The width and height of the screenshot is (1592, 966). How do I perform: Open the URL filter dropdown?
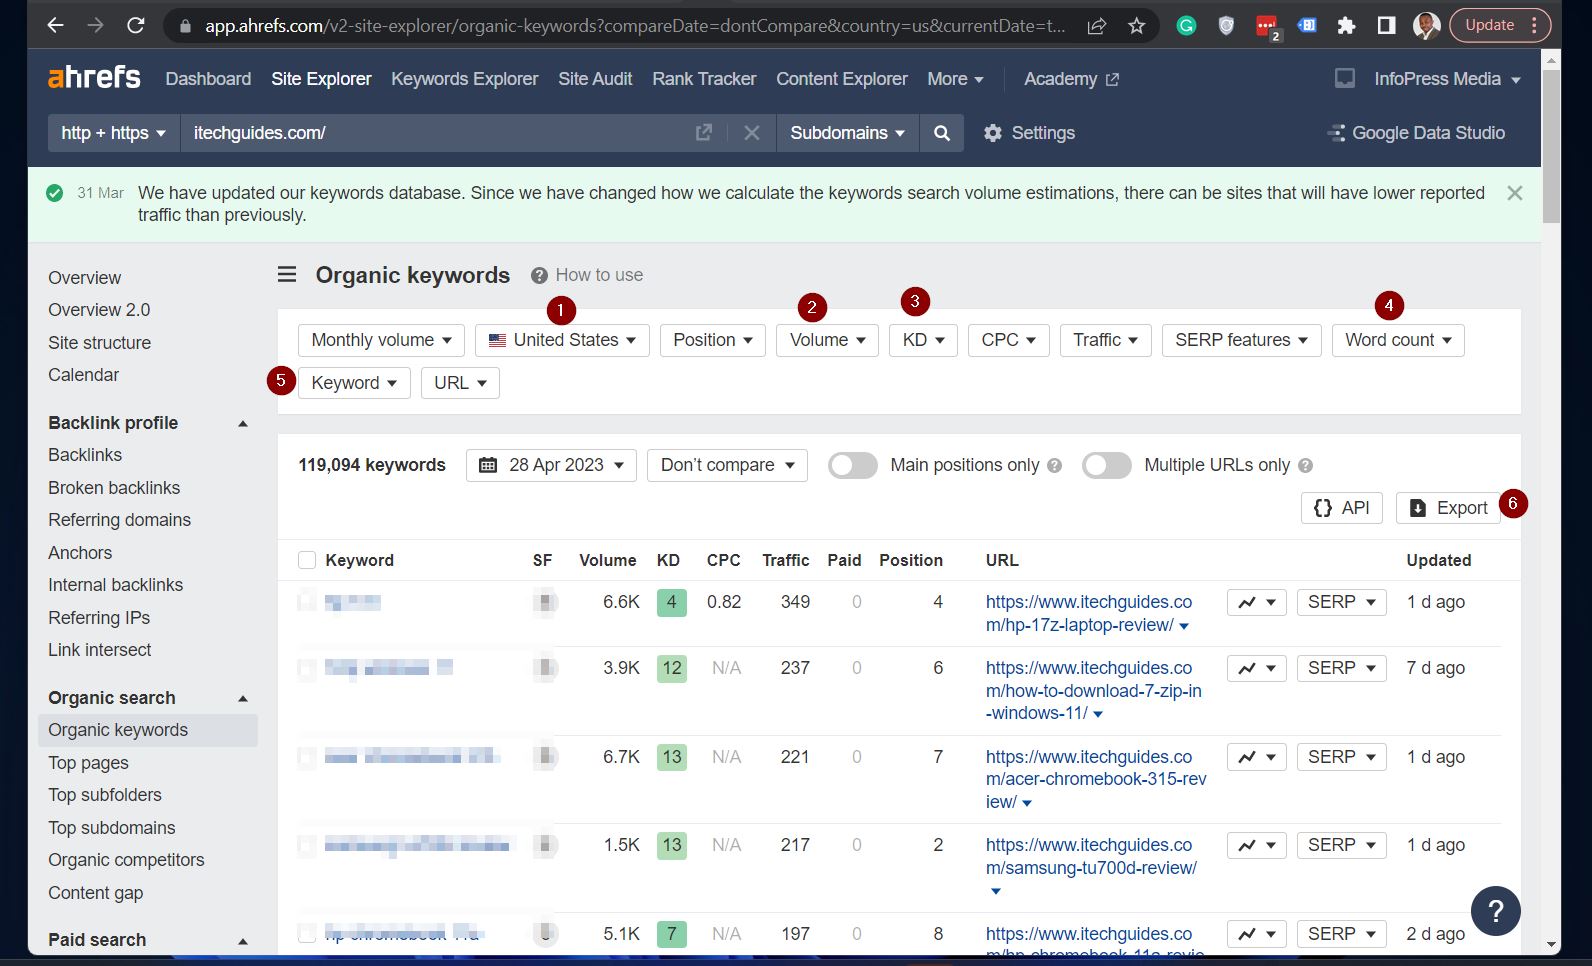click(460, 383)
